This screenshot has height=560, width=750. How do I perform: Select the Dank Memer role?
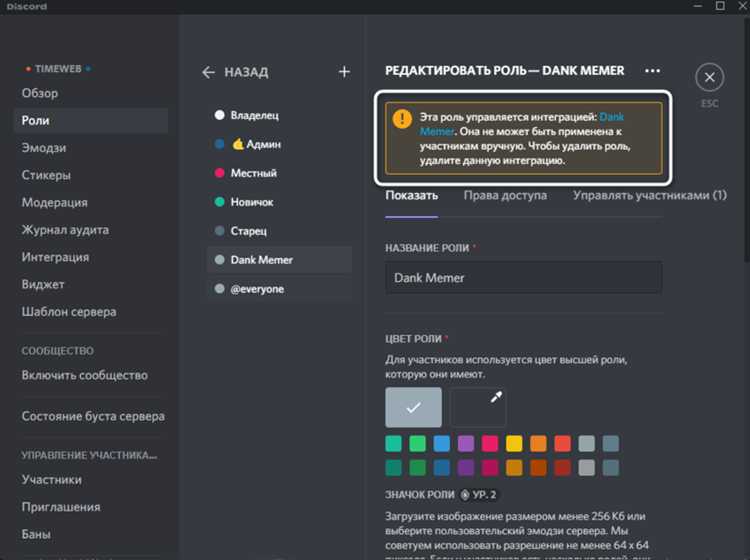279,260
